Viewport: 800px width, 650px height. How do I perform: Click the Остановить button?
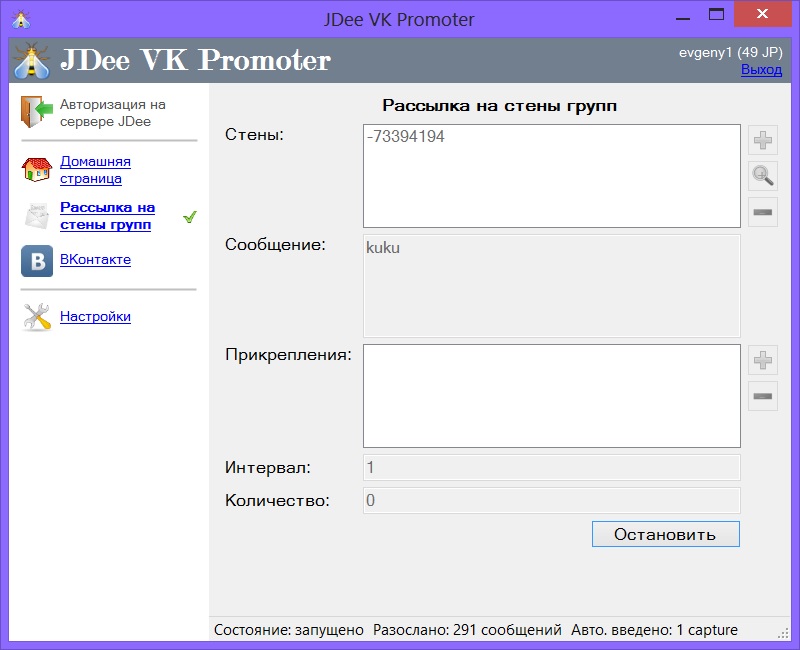click(665, 534)
